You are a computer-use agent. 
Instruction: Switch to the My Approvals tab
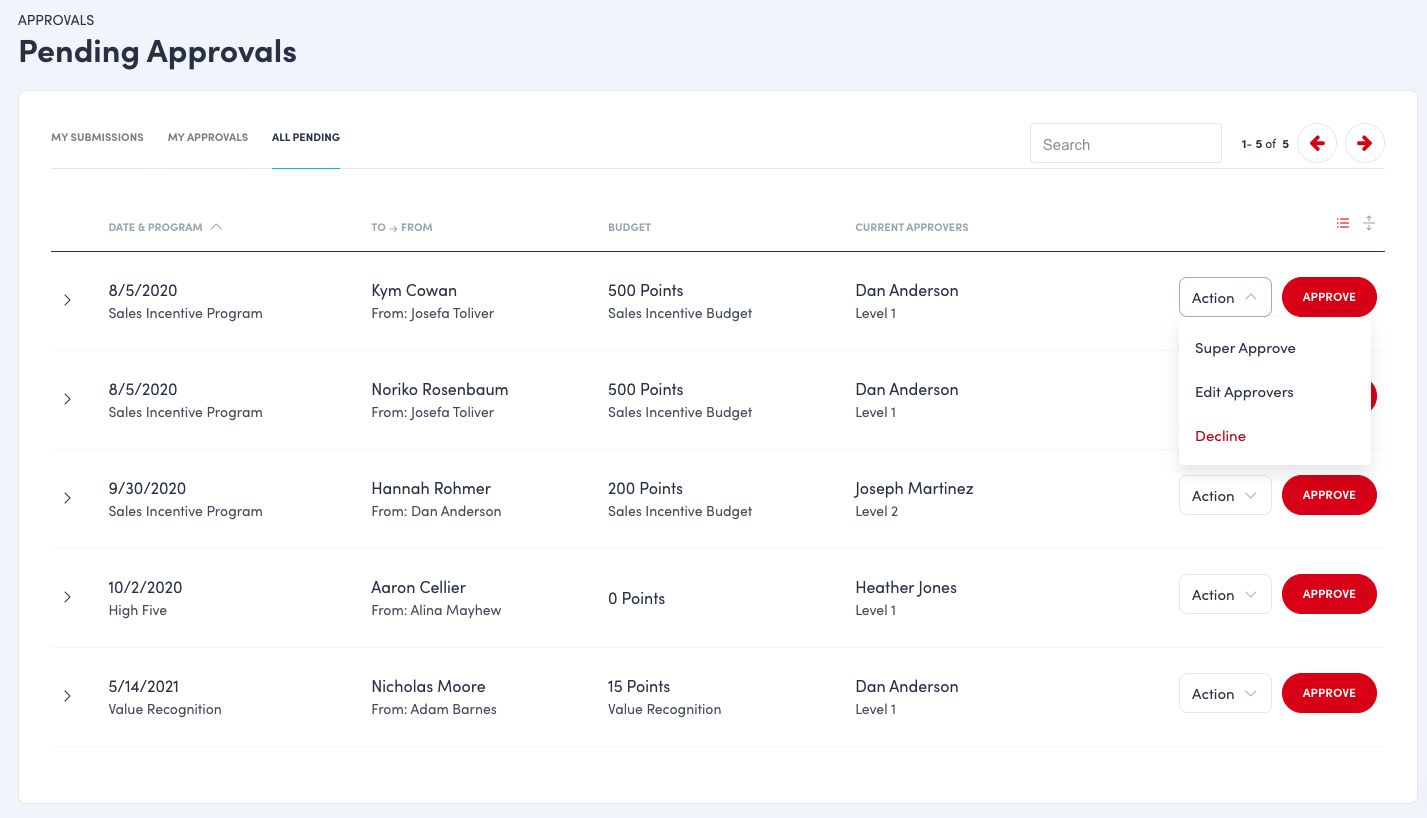click(207, 137)
